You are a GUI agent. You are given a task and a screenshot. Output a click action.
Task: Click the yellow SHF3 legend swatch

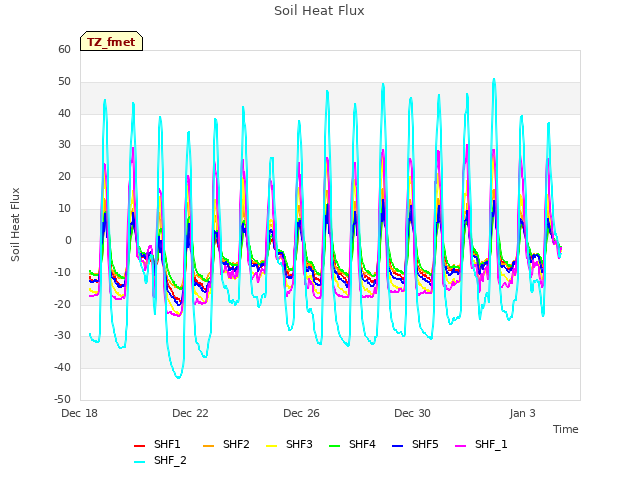tap(271, 445)
